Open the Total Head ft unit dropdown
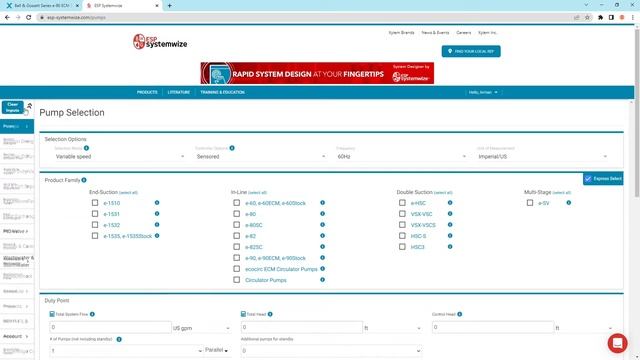Screen dimensions: 640x360 pos(392,328)
